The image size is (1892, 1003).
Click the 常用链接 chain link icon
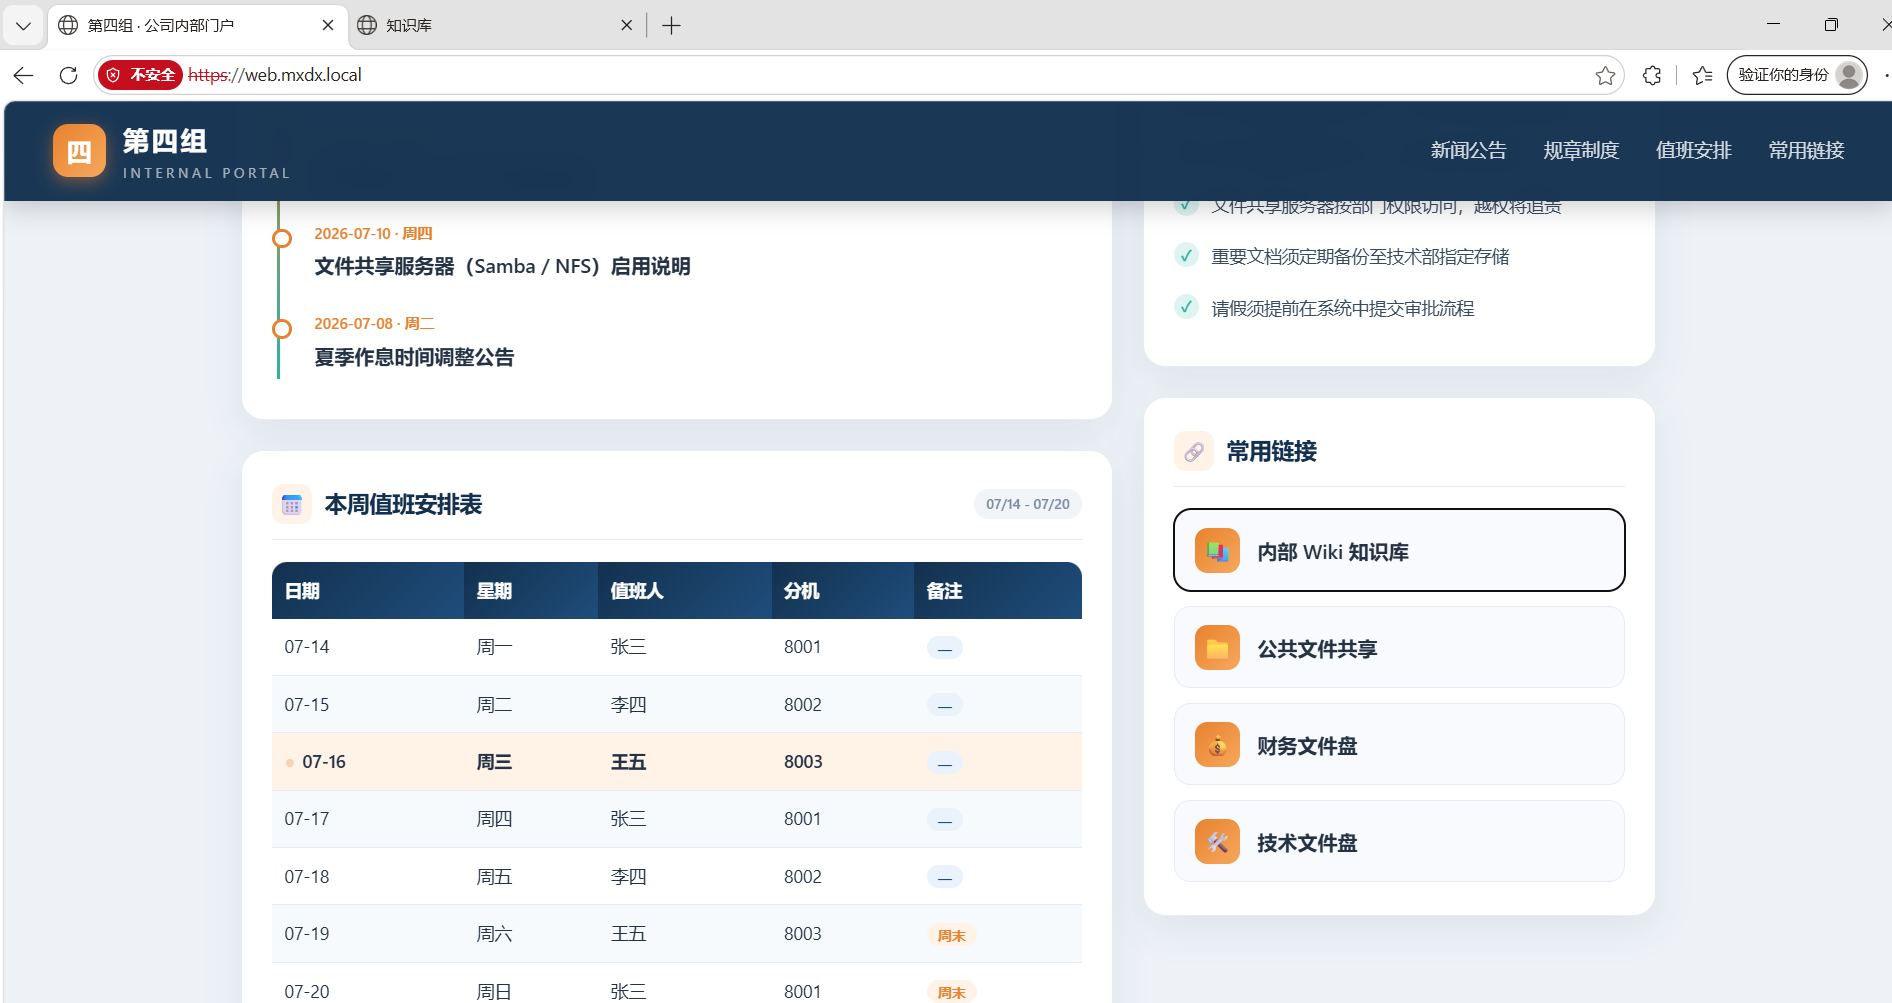pos(1194,452)
